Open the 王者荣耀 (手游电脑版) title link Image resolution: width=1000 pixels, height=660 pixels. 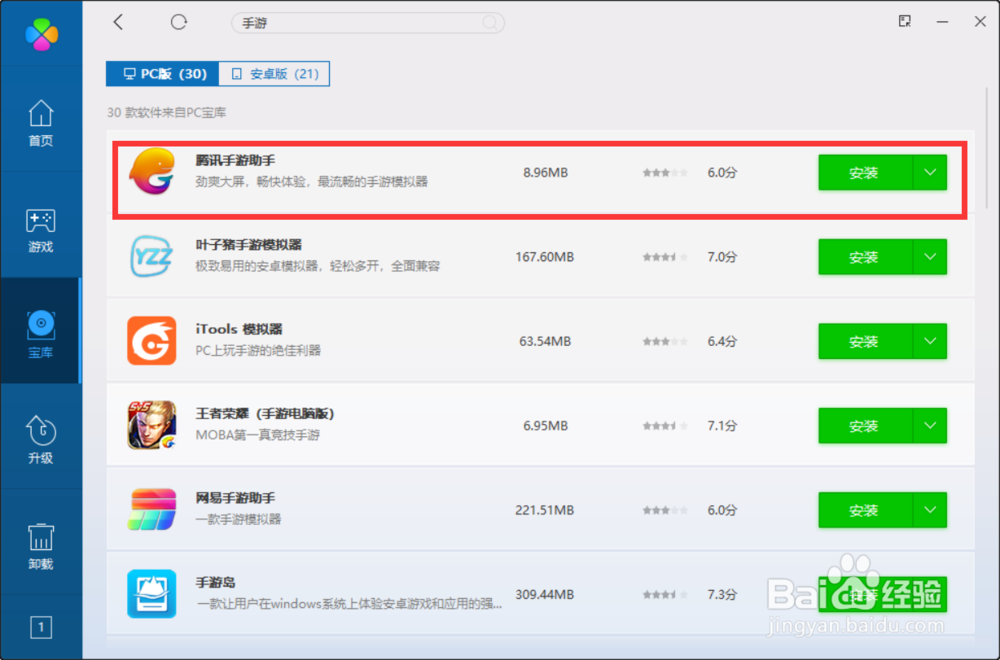(x=265, y=414)
